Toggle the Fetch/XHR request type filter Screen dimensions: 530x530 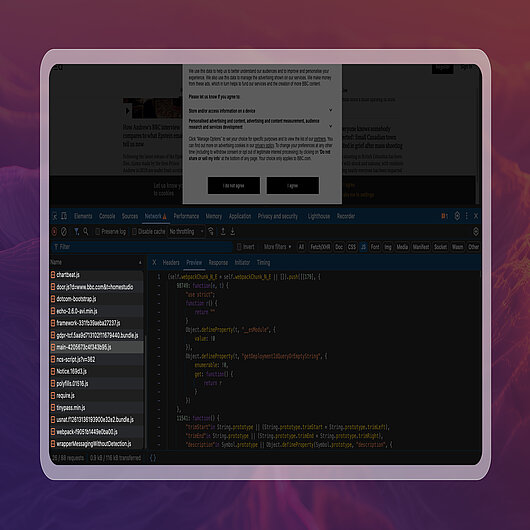point(320,247)
